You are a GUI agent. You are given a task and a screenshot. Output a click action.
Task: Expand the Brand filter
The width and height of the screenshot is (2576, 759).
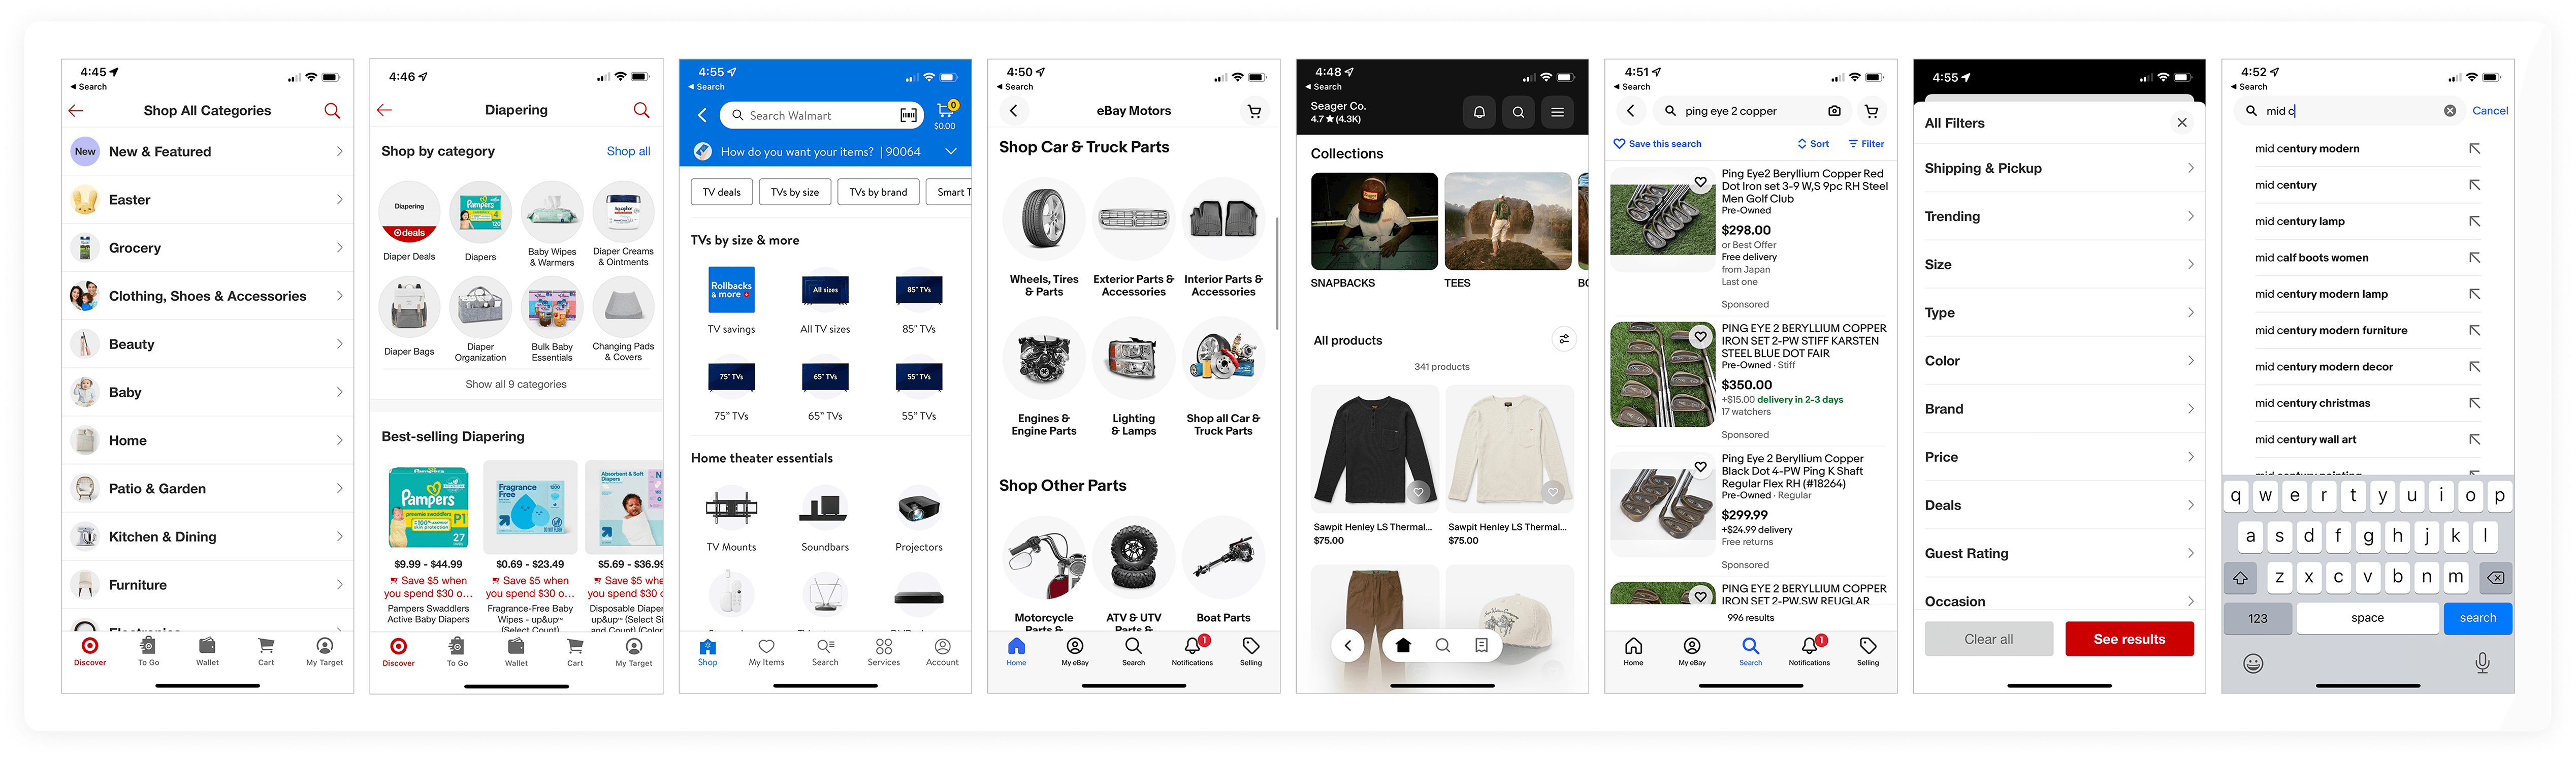click(x=2059, y=409)
